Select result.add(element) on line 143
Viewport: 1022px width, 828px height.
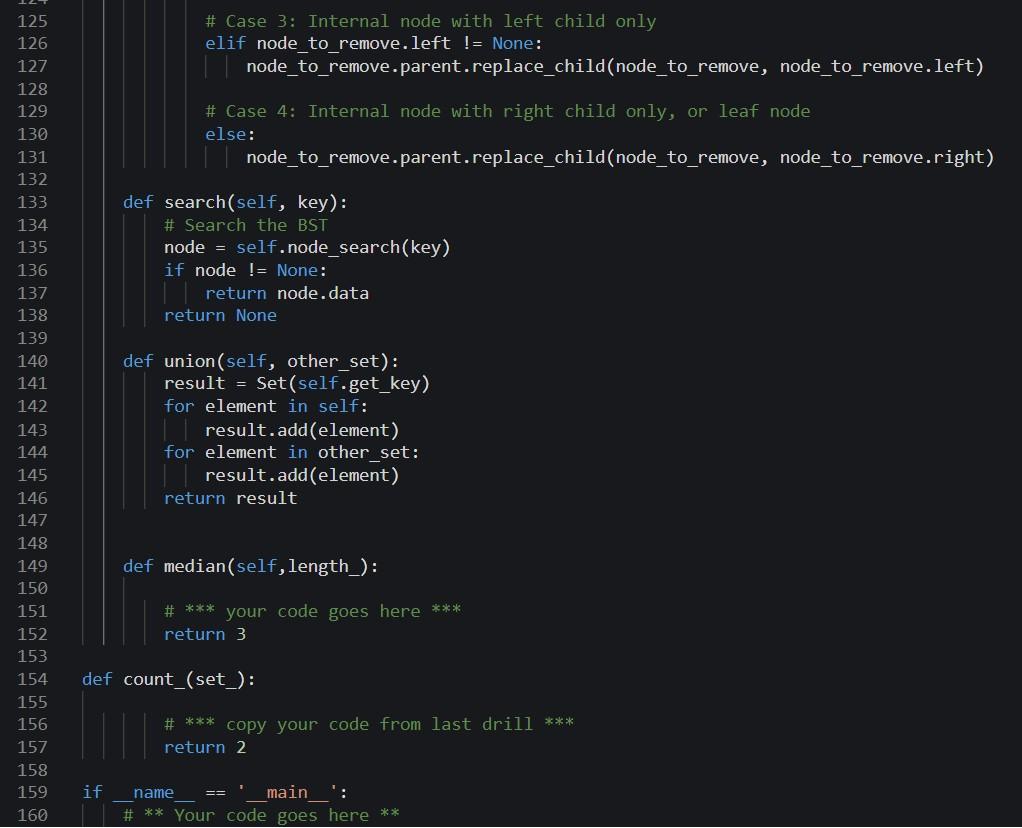[300, 429]
